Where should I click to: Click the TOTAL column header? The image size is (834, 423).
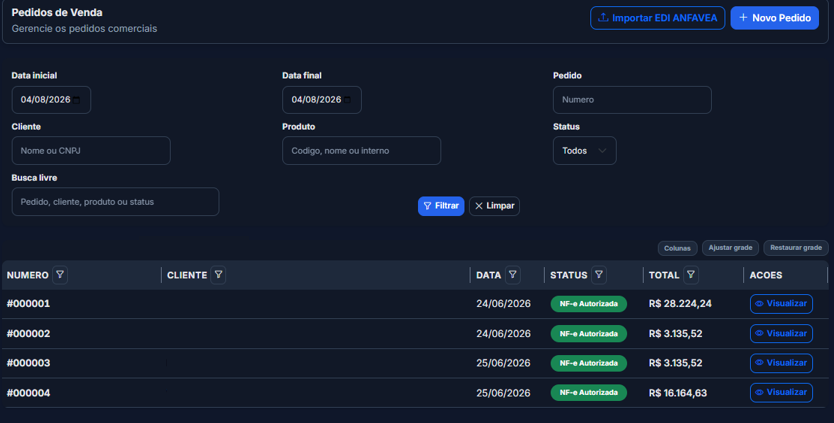[664, 275]
